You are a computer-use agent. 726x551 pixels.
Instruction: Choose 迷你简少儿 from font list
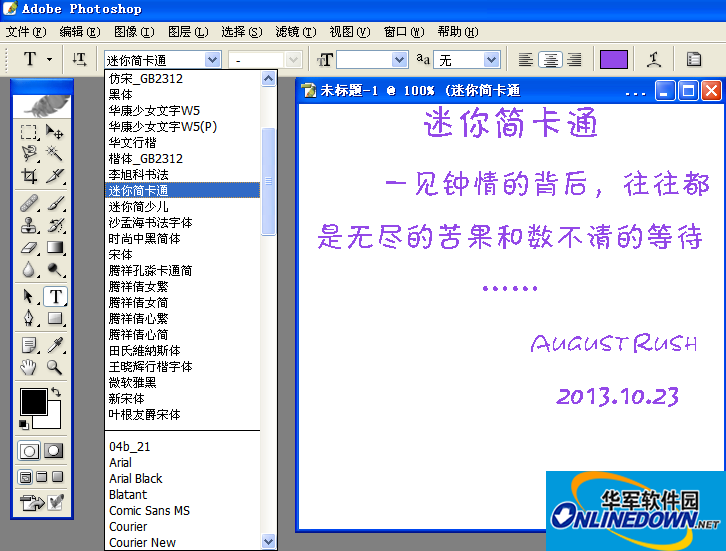point(183,207)
